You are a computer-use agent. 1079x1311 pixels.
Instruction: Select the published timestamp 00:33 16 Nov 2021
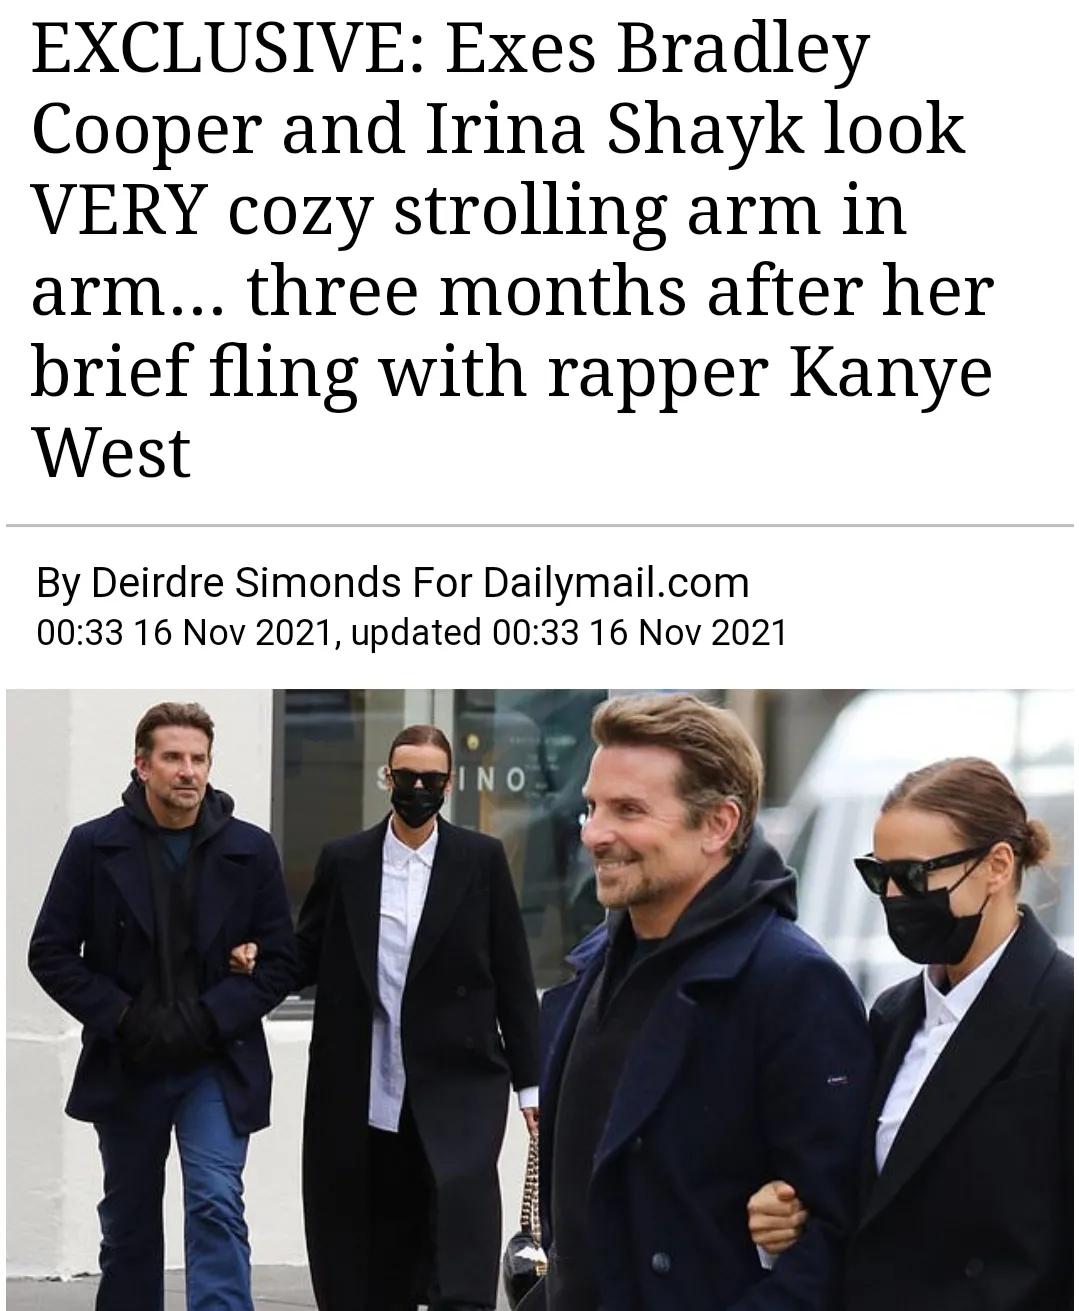(x=183, y=632)
